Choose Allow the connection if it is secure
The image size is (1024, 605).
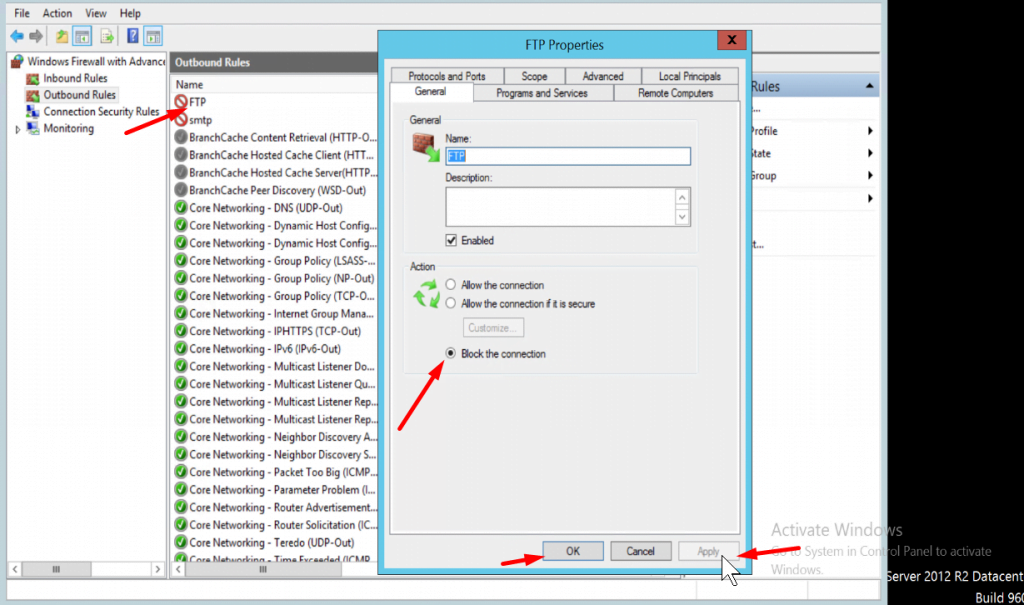[x=450, y=303]
